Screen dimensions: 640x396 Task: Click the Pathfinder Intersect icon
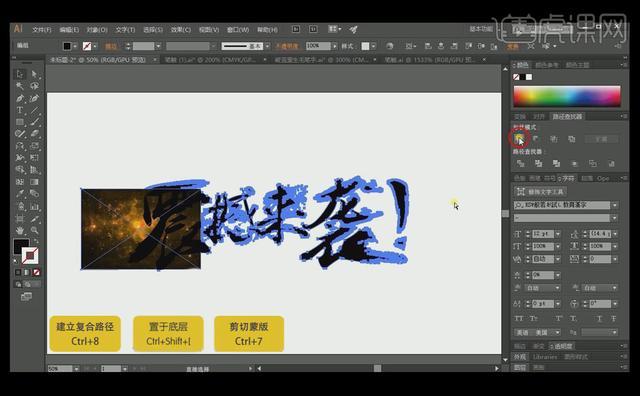coord(554,139)
